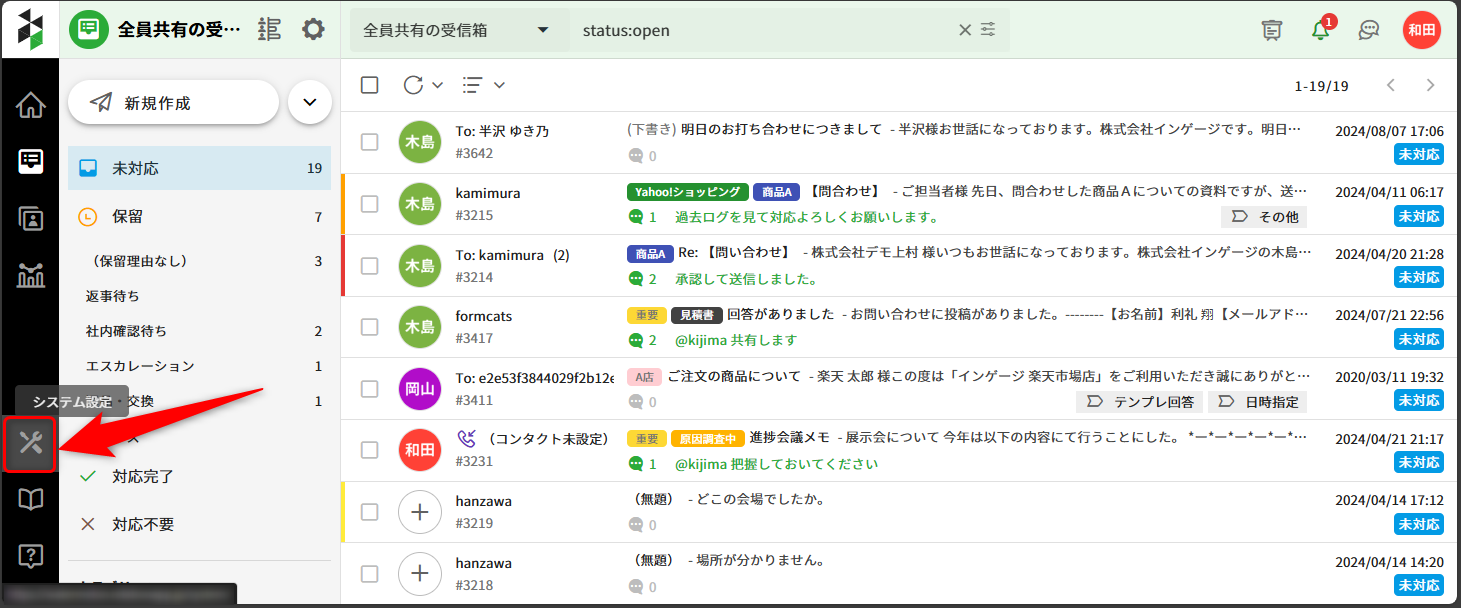Image resolution: width=1461 pixels, height=608 pixels.
Task: Click the notification bell icon
Action: (1321, 30)
